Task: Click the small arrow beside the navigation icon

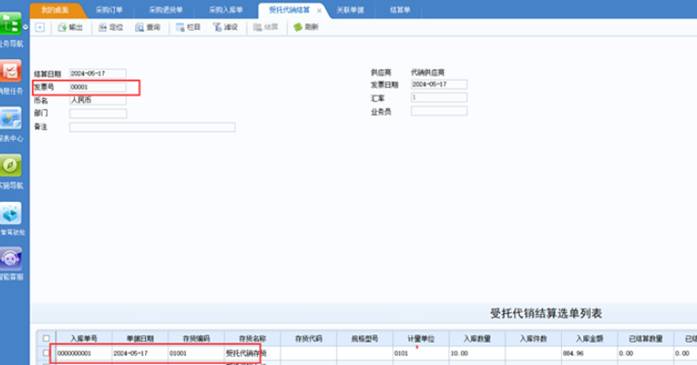Action: click(25, 27)
